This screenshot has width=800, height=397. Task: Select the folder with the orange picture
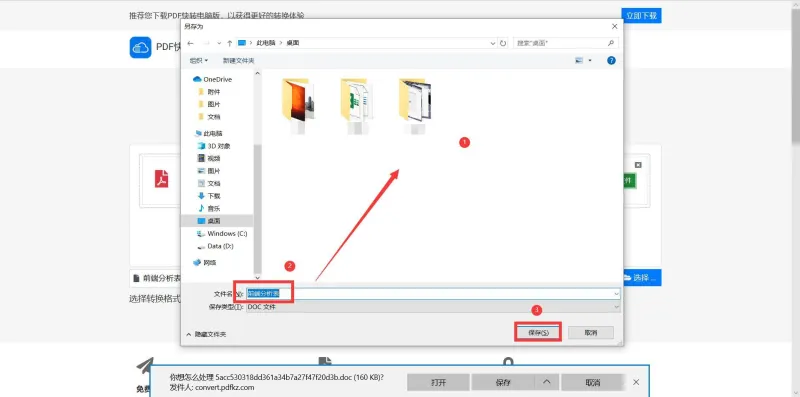tap(298, 106)
